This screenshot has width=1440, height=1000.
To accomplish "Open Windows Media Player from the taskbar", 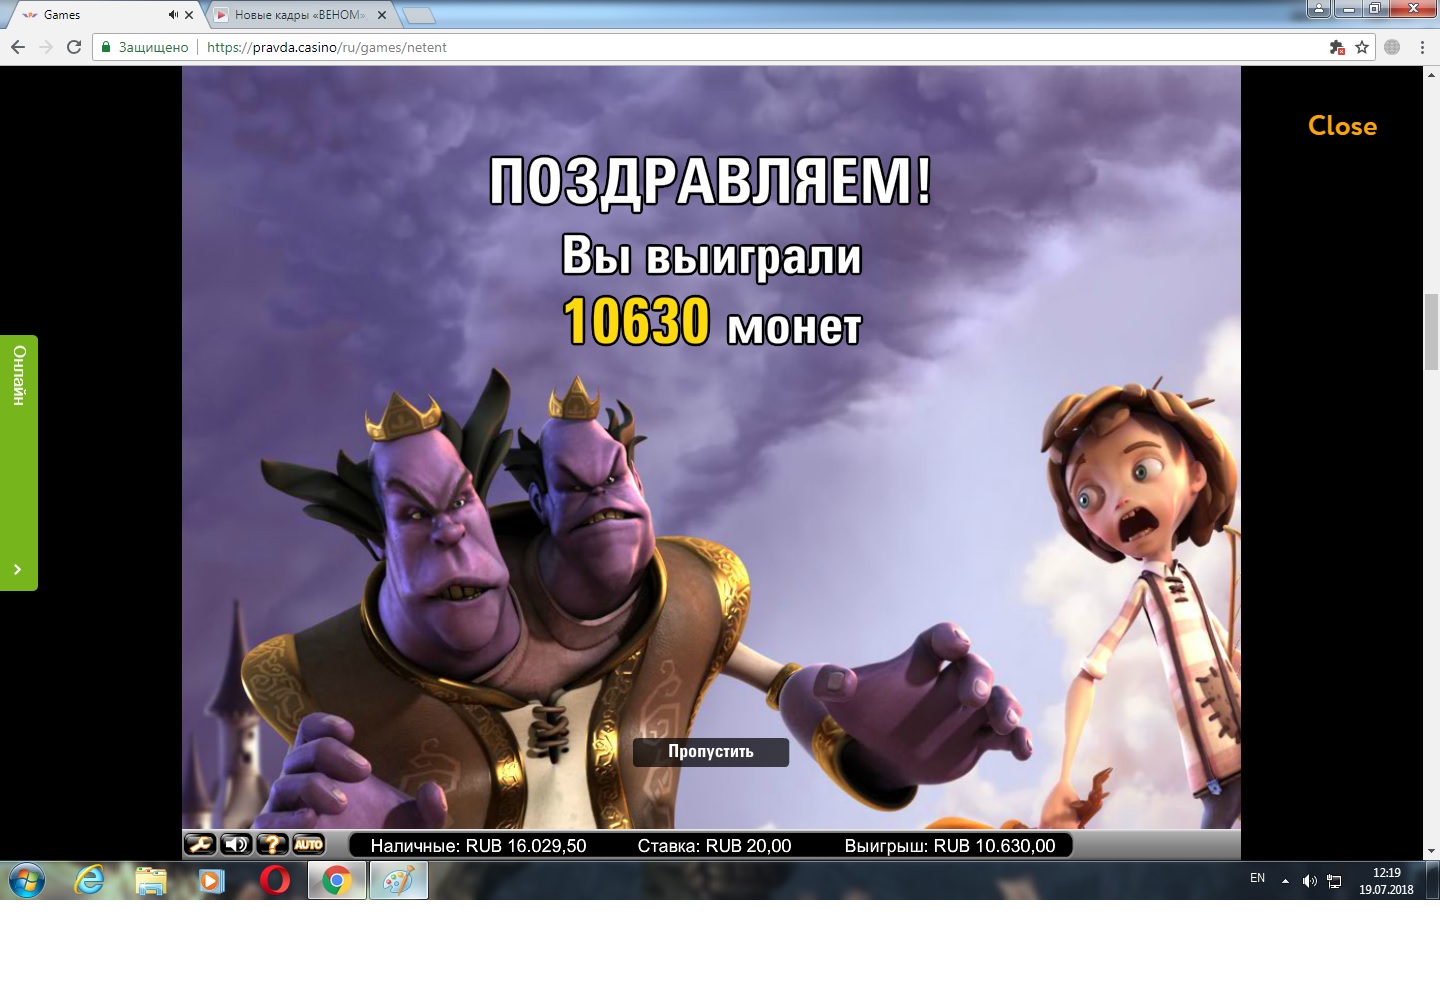I will point(212,881).
